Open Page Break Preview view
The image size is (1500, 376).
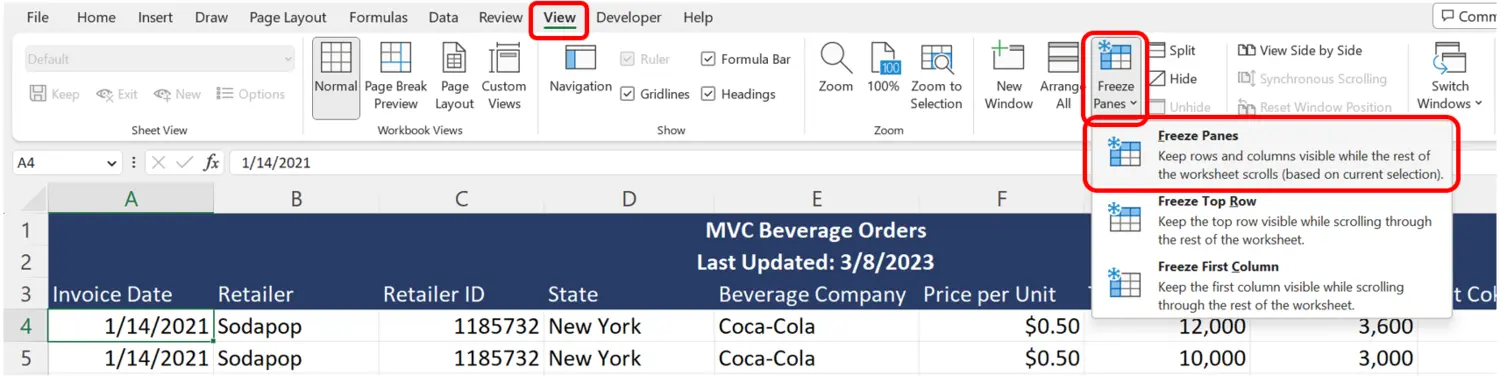(396, 78)
